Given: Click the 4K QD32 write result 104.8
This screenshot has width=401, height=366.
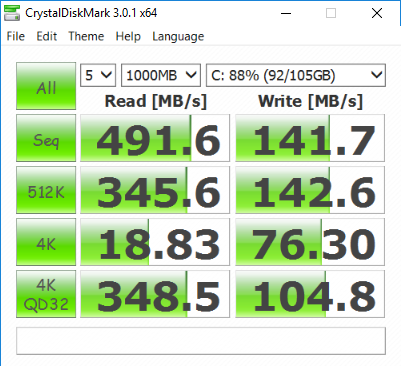Looking at the screenshot, I should coord(310,294).
